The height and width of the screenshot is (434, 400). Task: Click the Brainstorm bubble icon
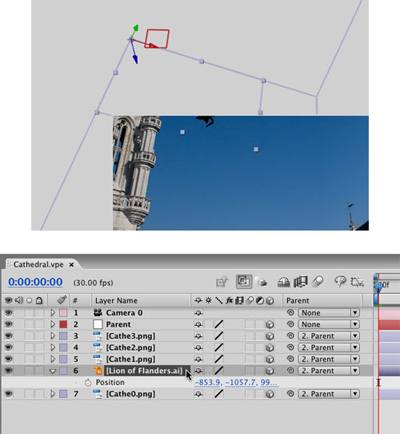coord(340,282)
